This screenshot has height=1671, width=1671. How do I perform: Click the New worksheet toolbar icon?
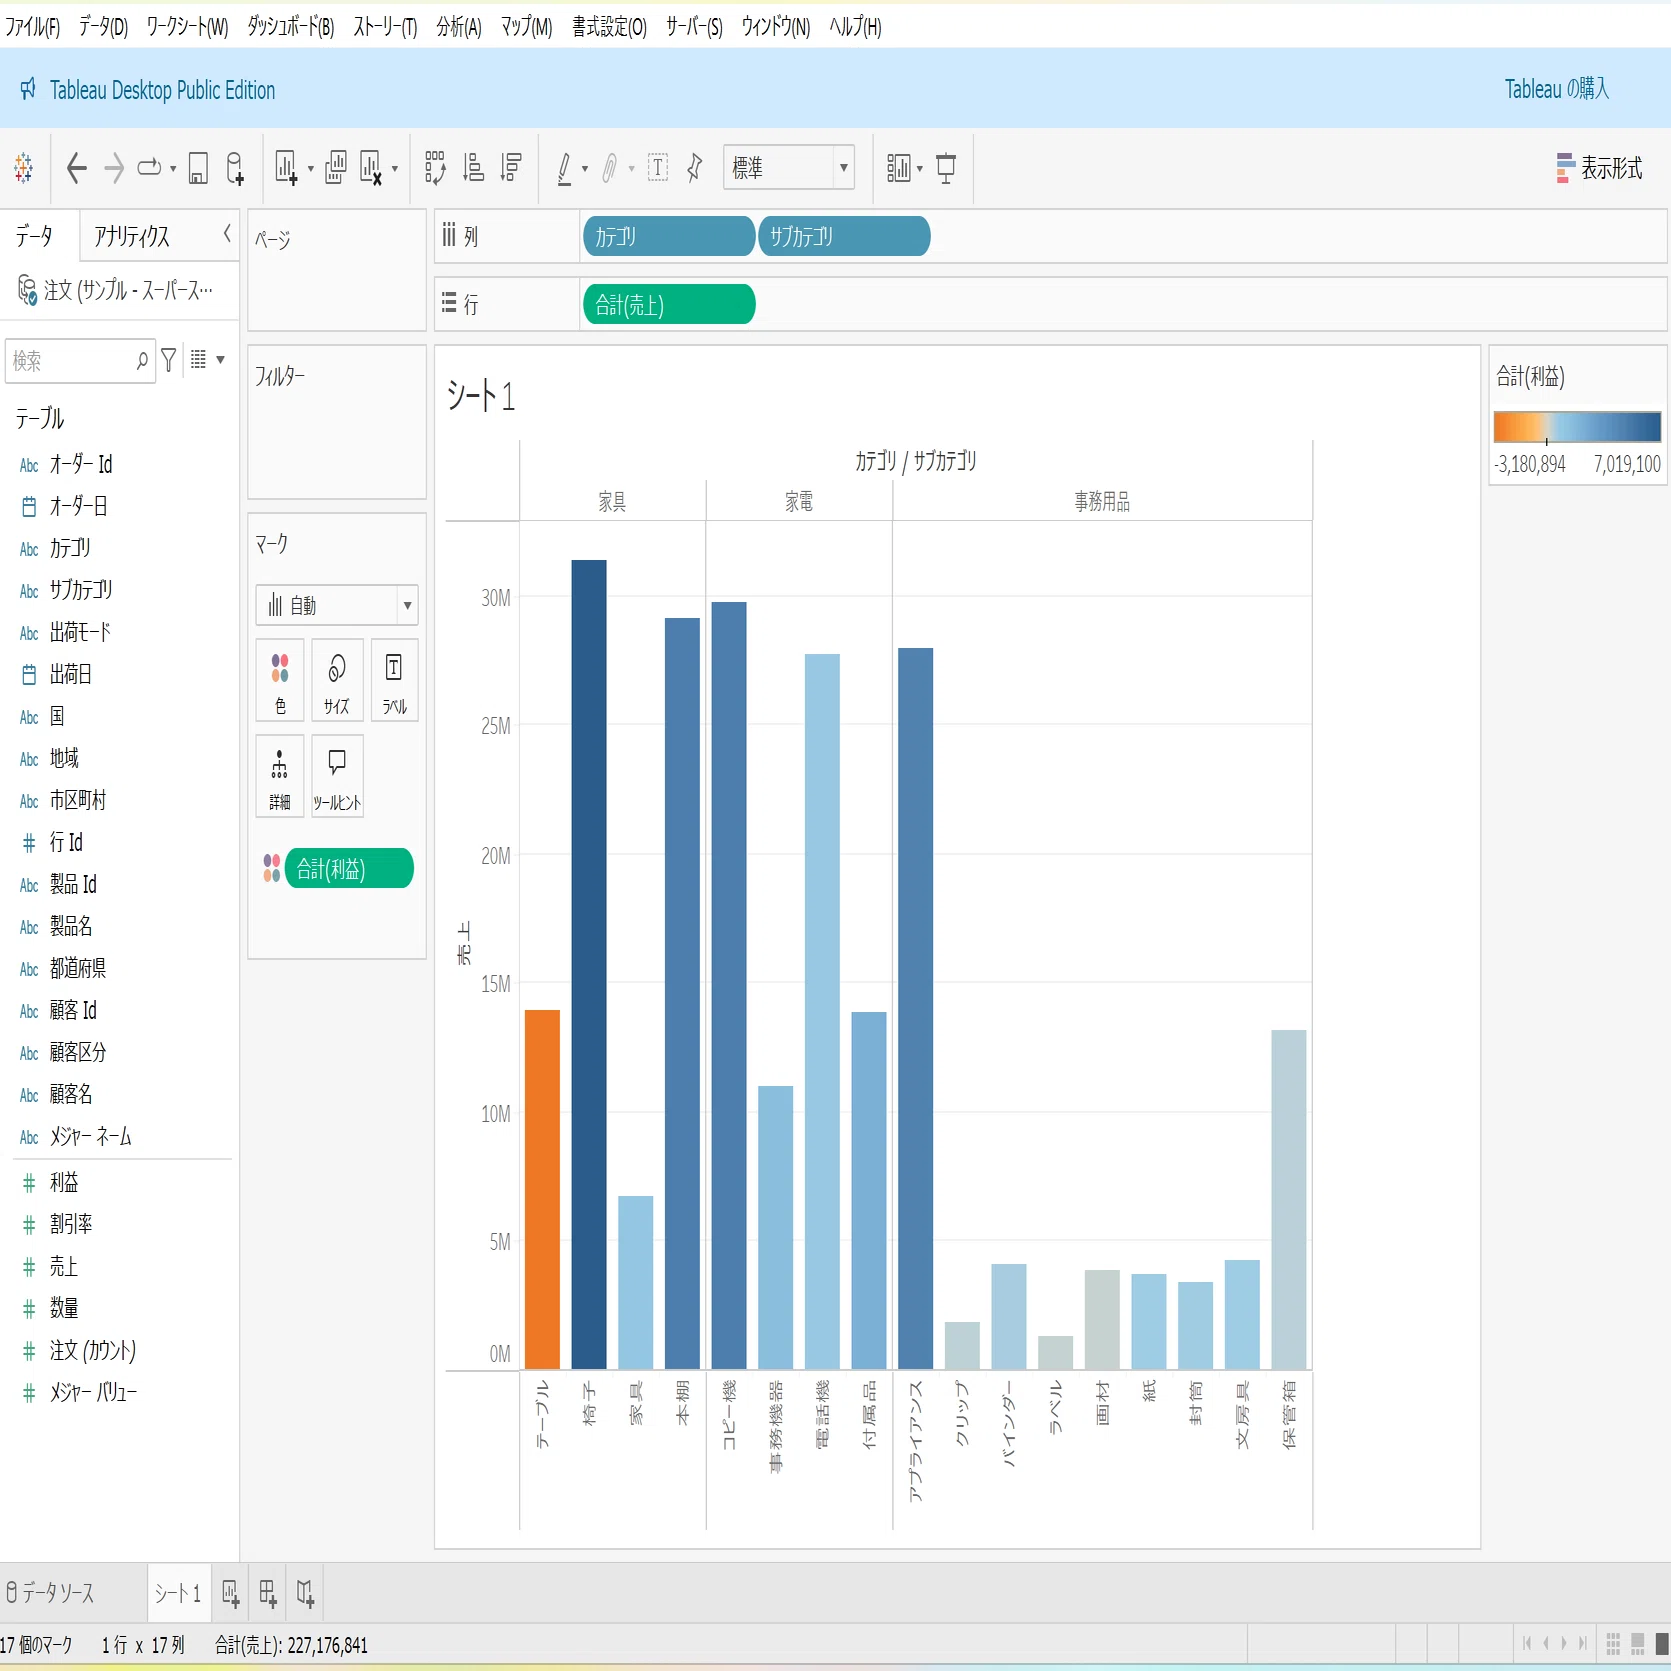pos(286,168)
